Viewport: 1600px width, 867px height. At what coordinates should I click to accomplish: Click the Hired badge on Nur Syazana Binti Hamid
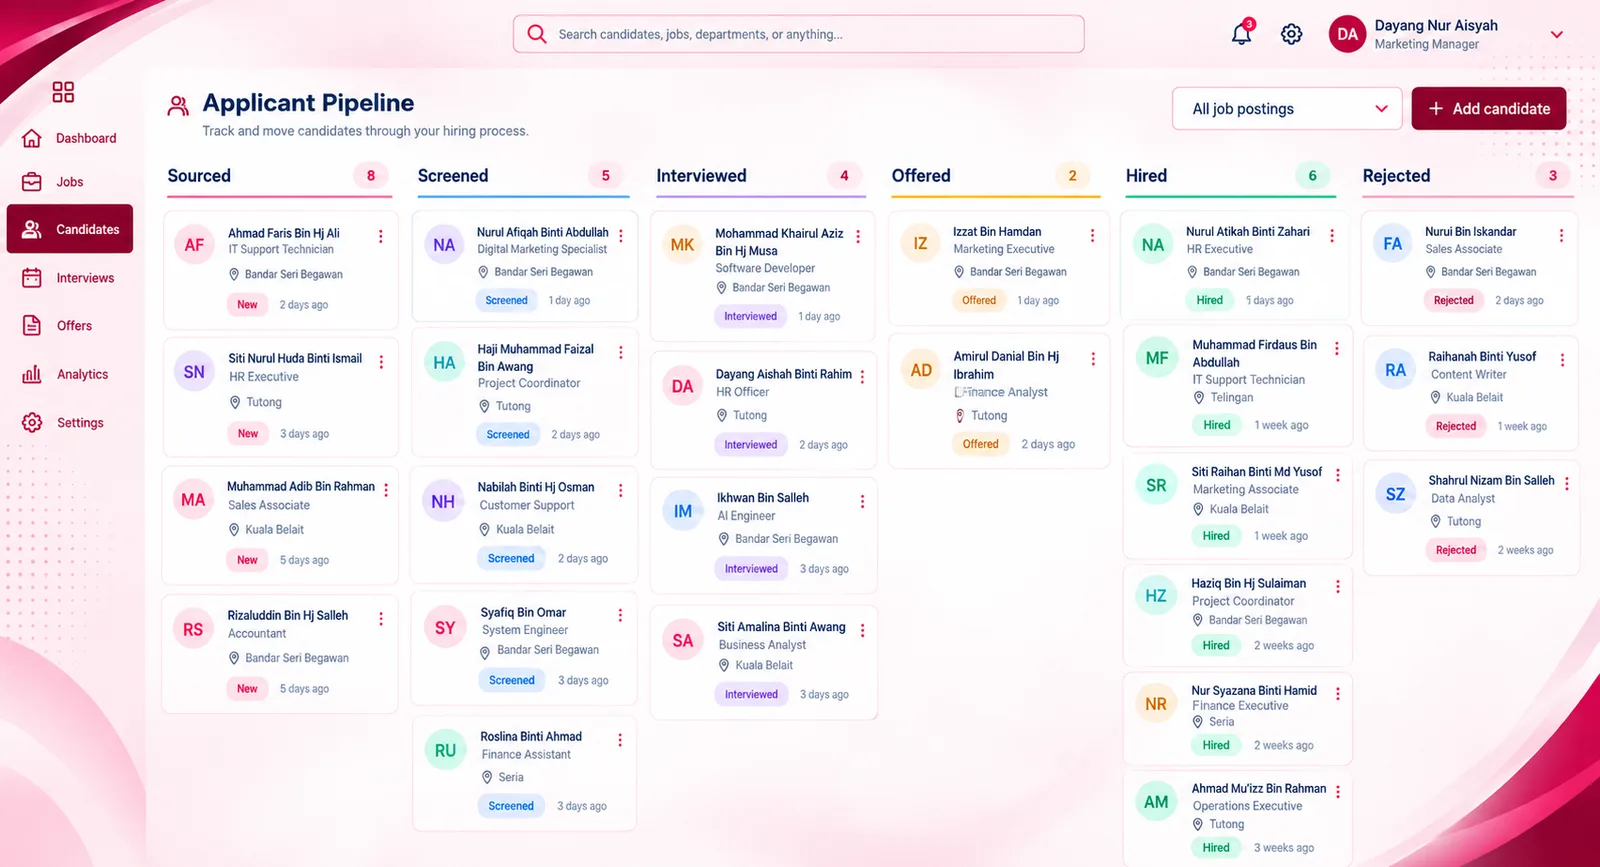pos(1216,745)
